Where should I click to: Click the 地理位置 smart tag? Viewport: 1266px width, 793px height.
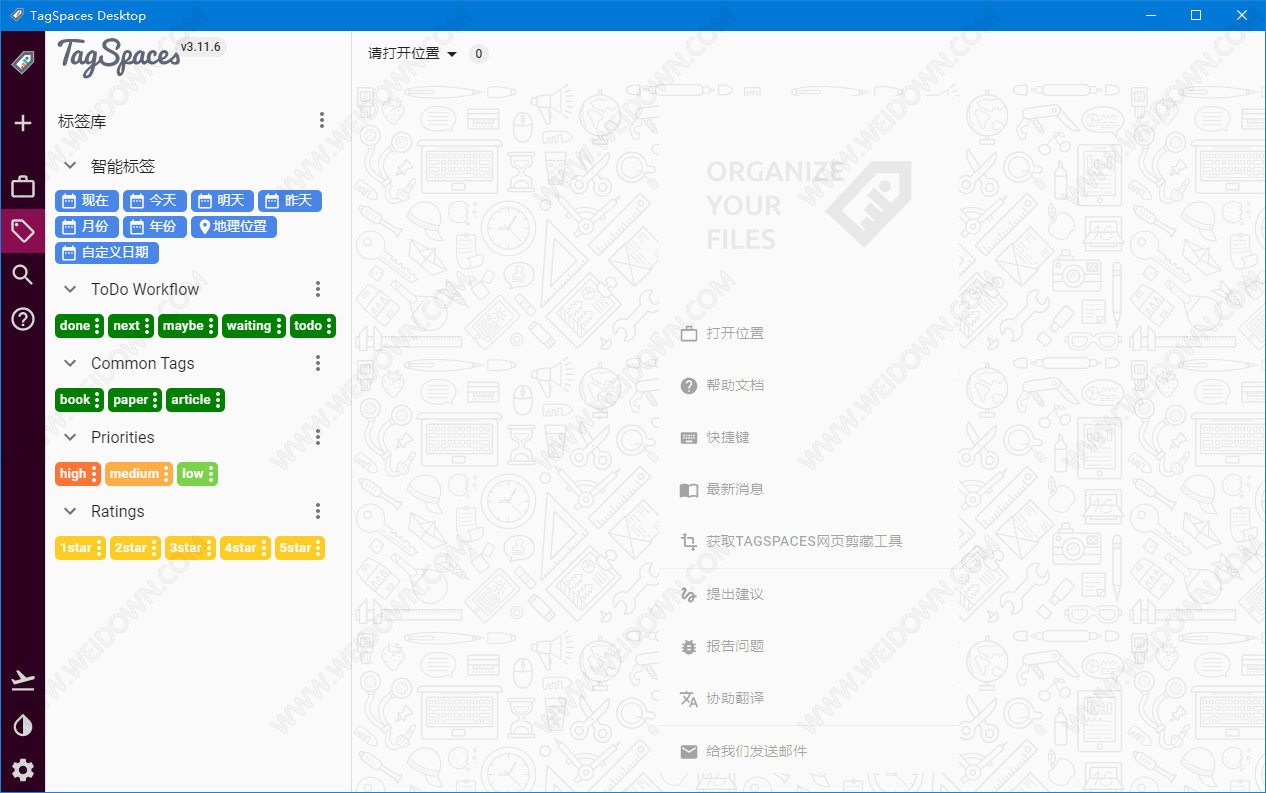pos(234,226)
